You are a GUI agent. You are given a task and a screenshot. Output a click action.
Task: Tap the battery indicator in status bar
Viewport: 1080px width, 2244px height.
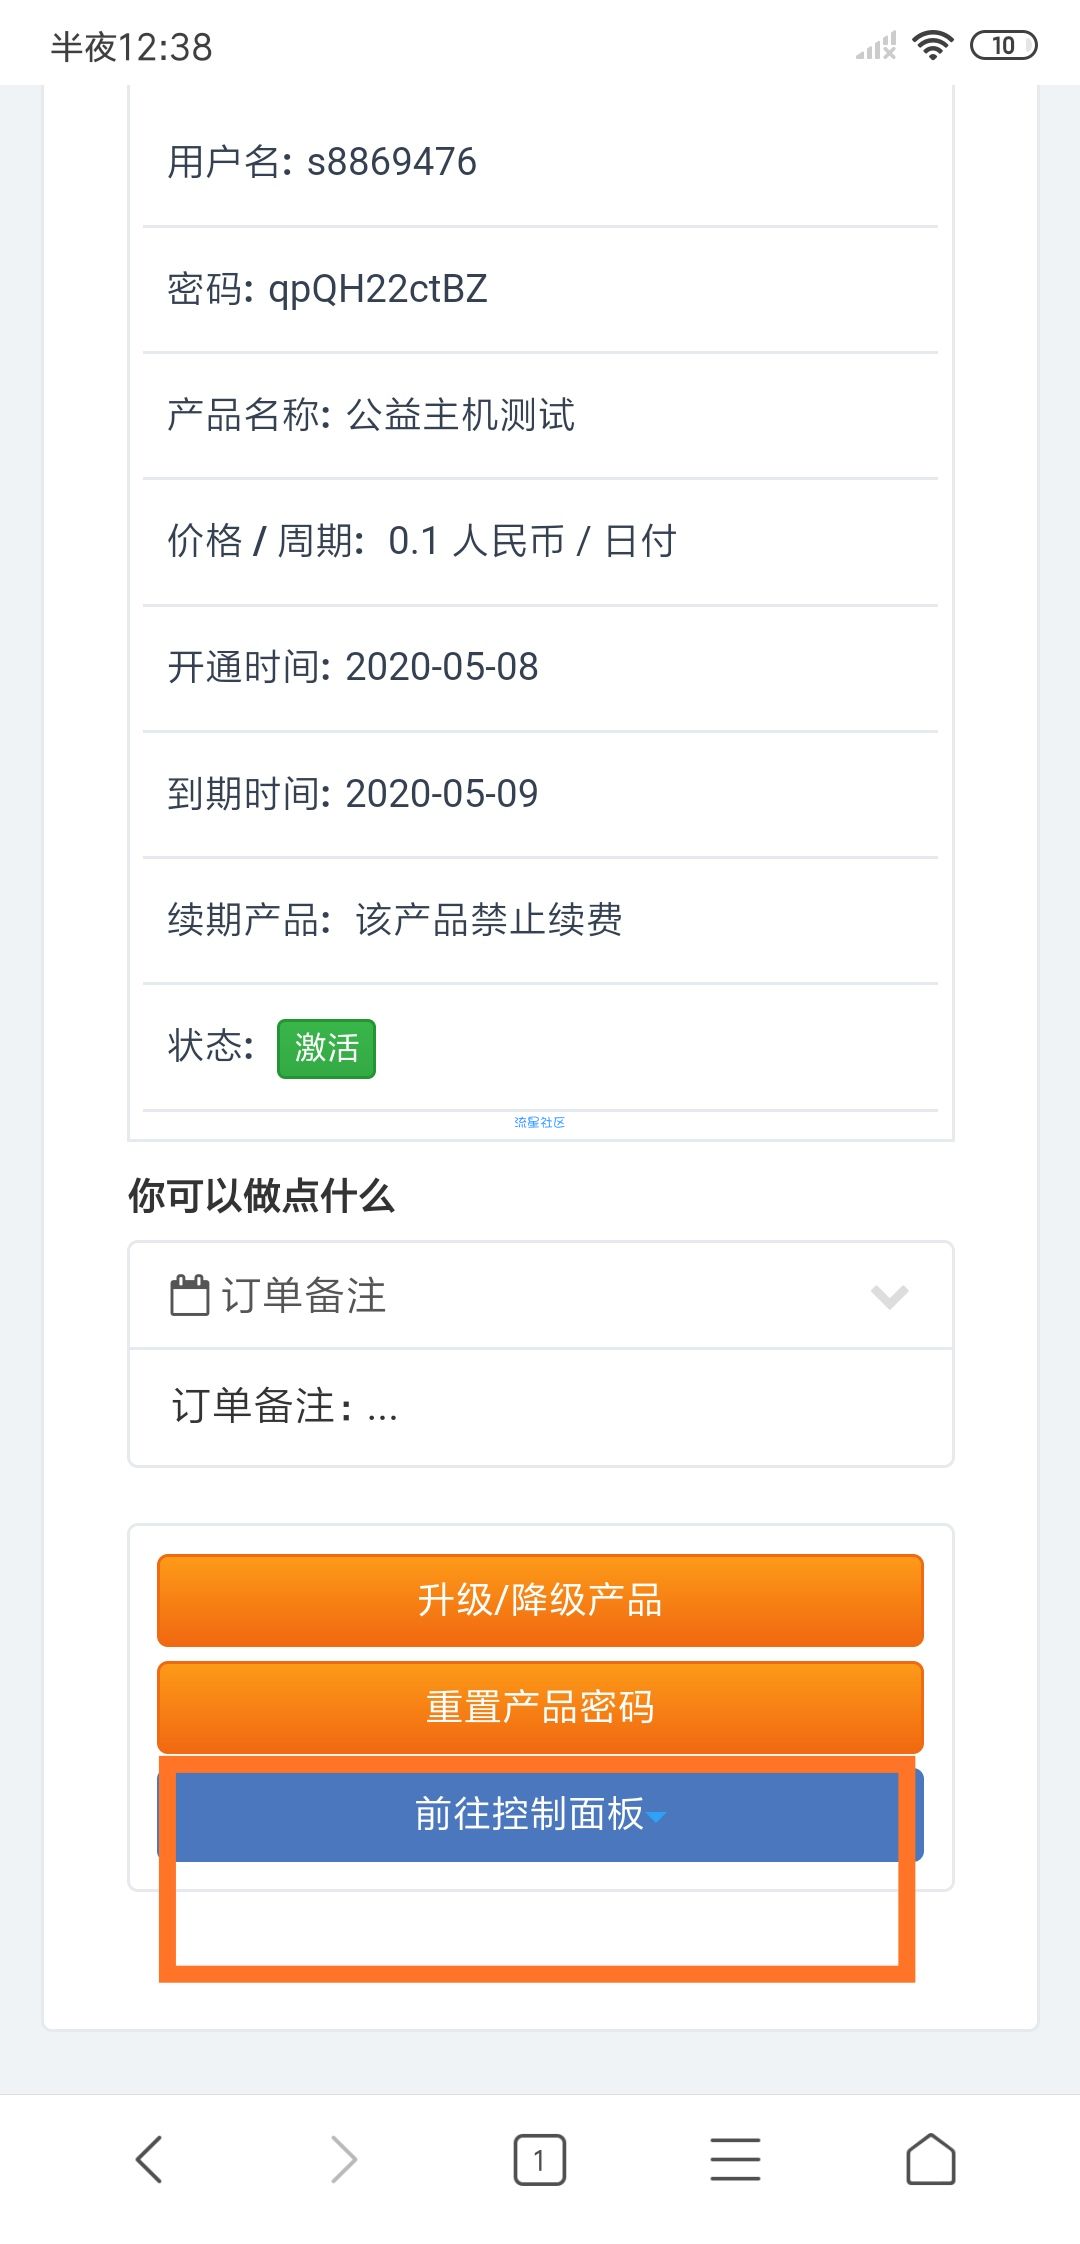click(1003, 45)
